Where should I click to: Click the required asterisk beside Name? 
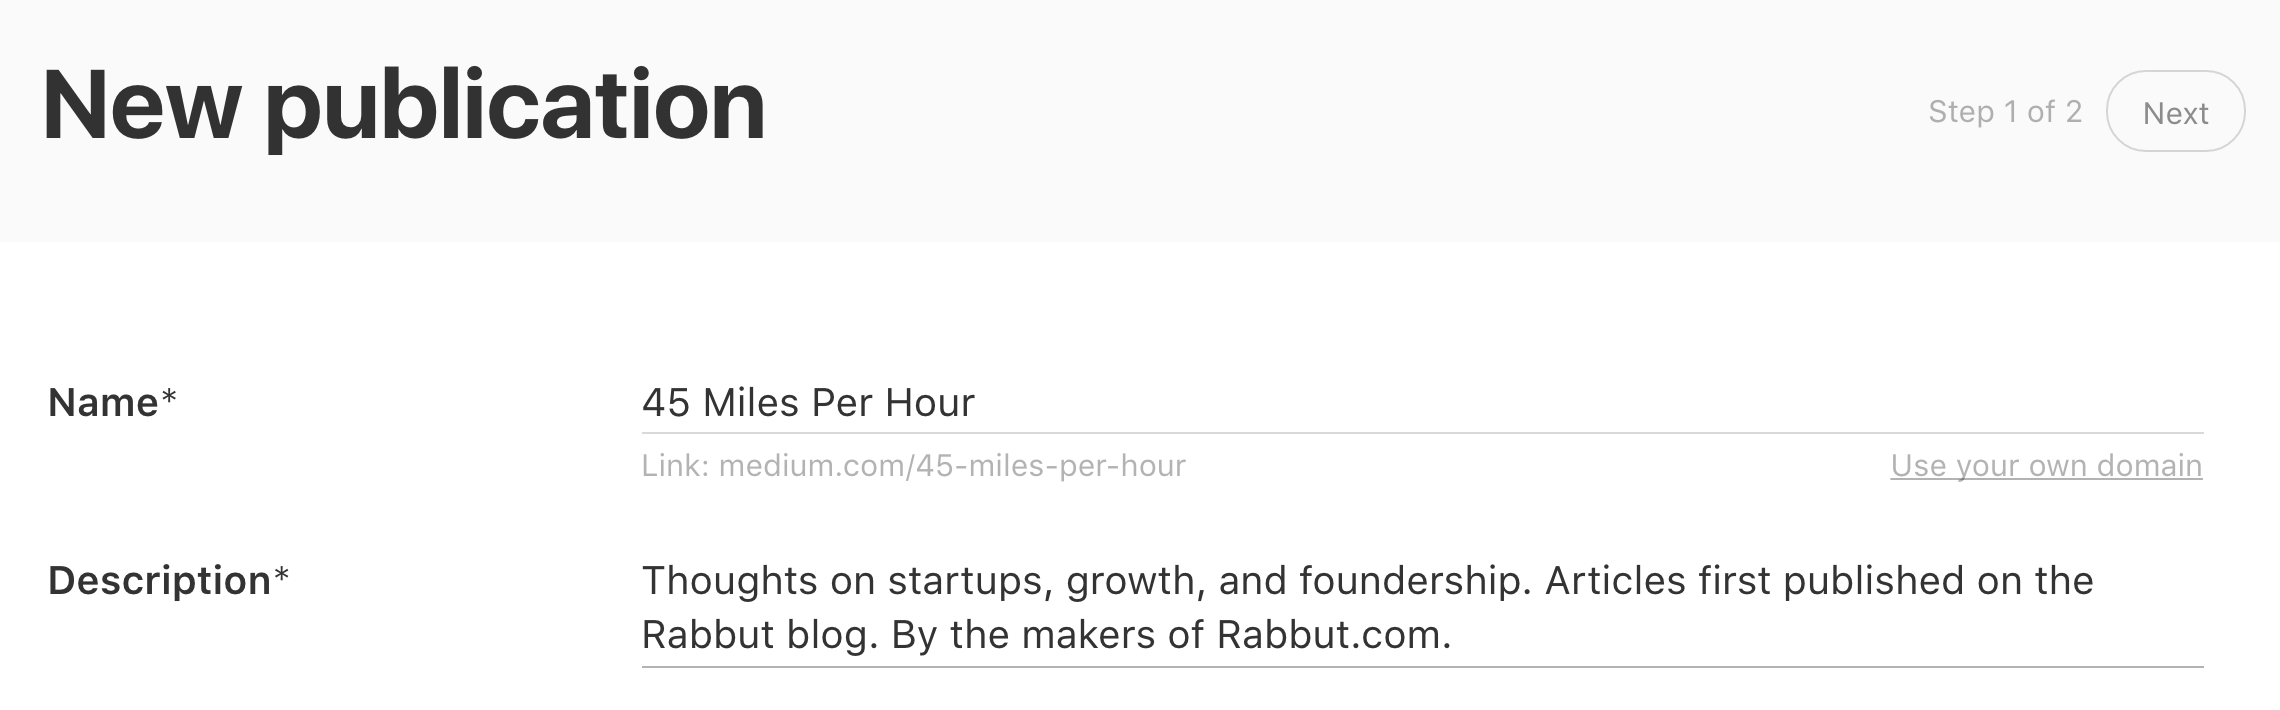click(169, 396)
